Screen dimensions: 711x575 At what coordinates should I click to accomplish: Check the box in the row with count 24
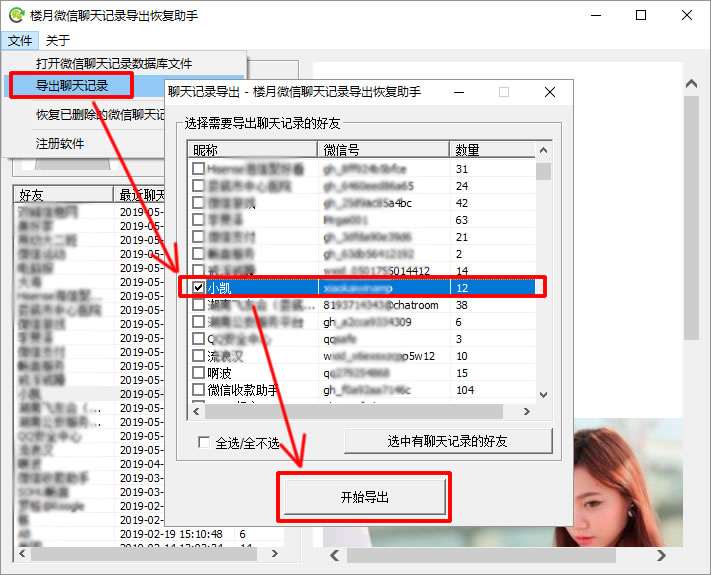click(198, 185)
